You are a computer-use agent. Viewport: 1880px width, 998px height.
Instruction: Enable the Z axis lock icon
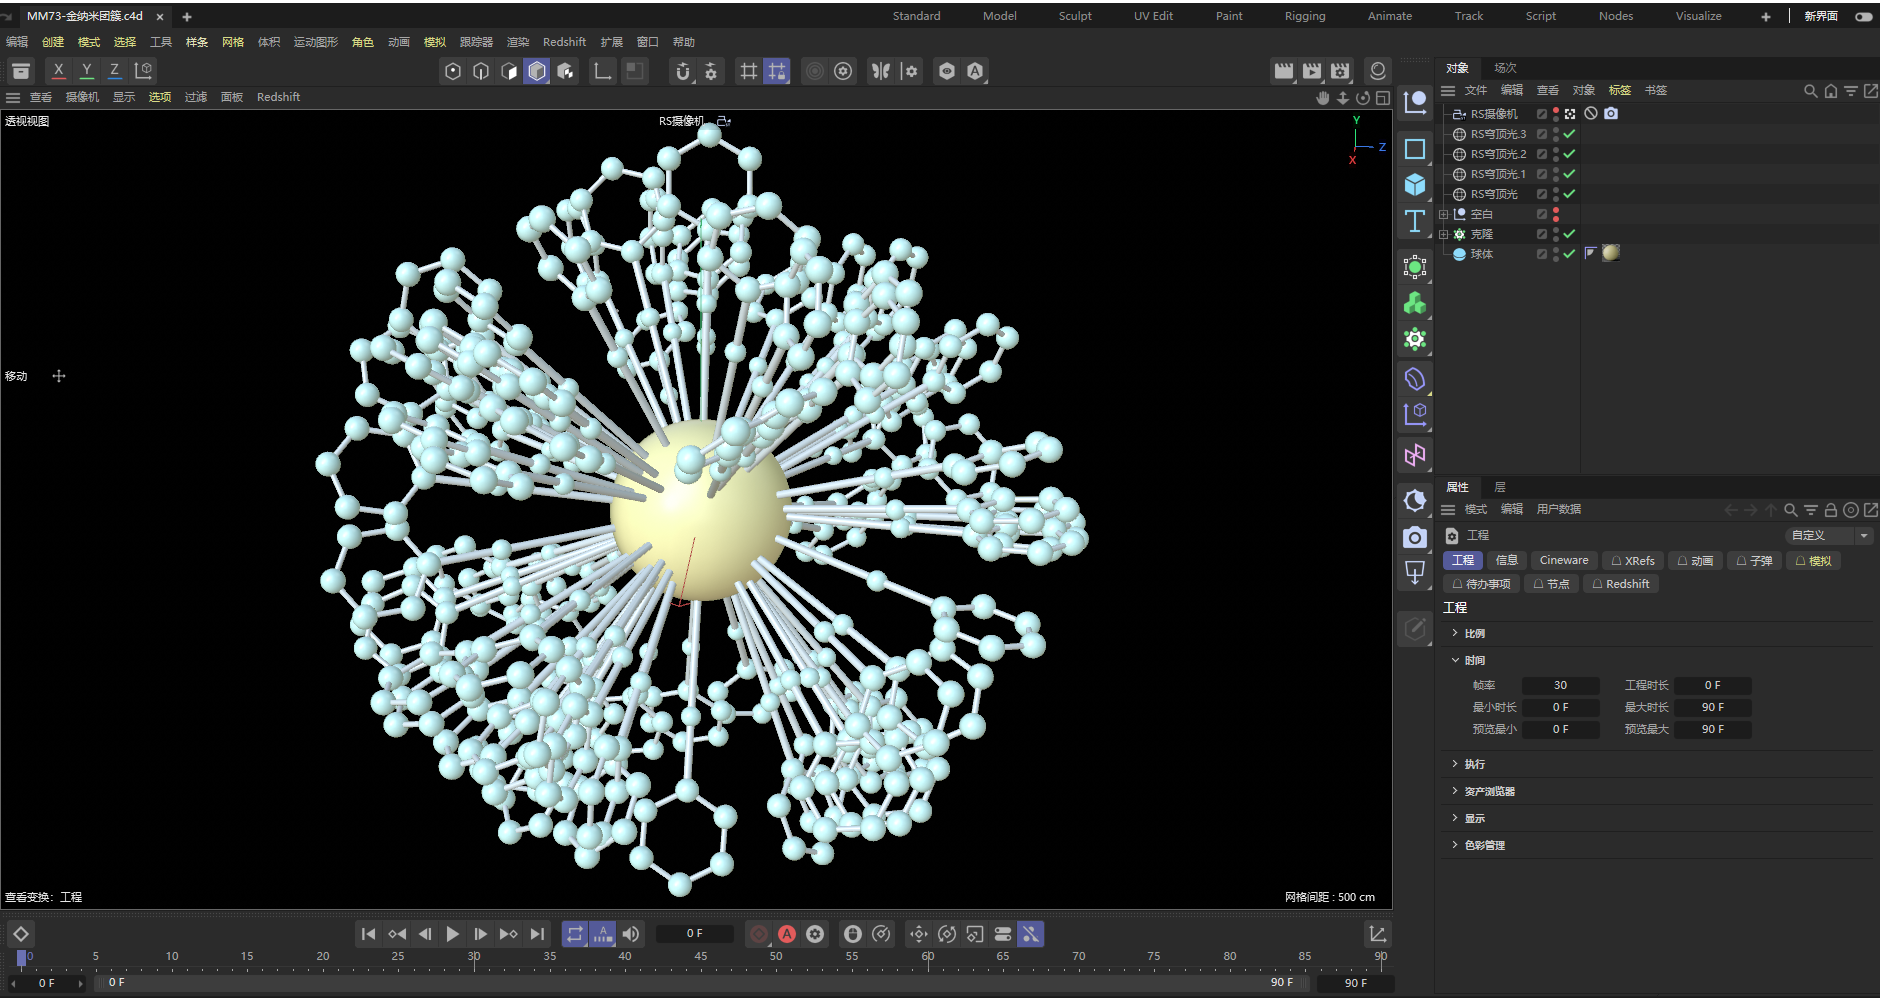[x=115, y=71]
